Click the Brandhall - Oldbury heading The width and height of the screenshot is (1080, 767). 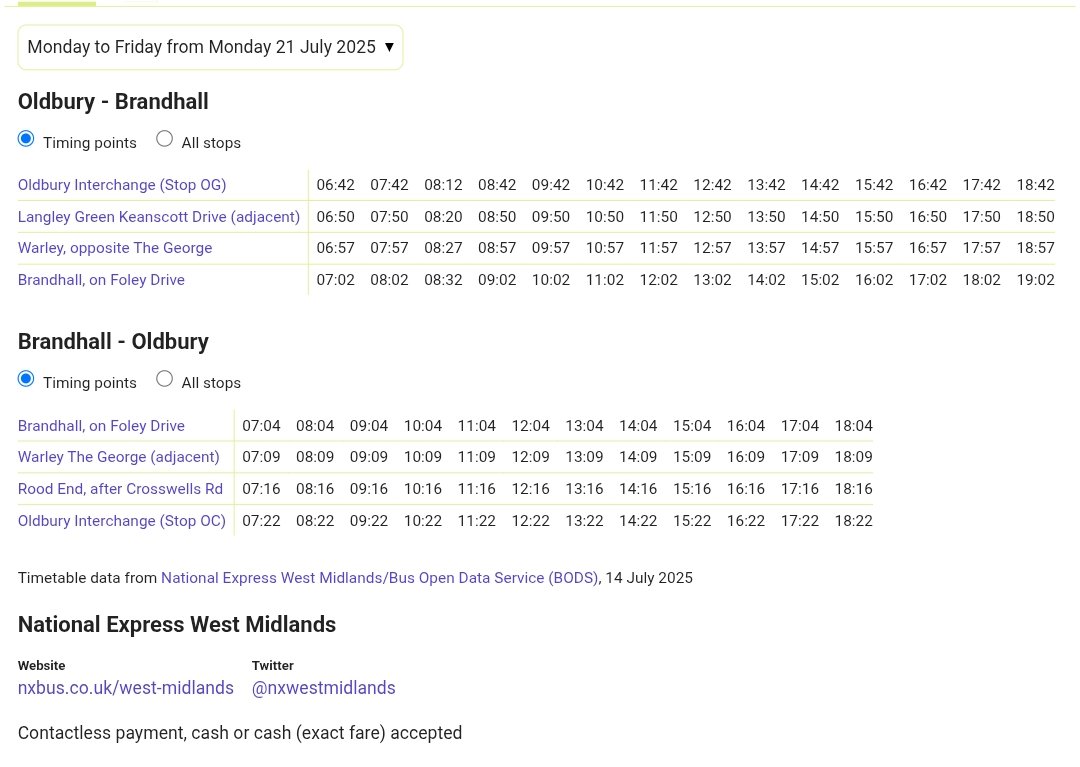113,342
